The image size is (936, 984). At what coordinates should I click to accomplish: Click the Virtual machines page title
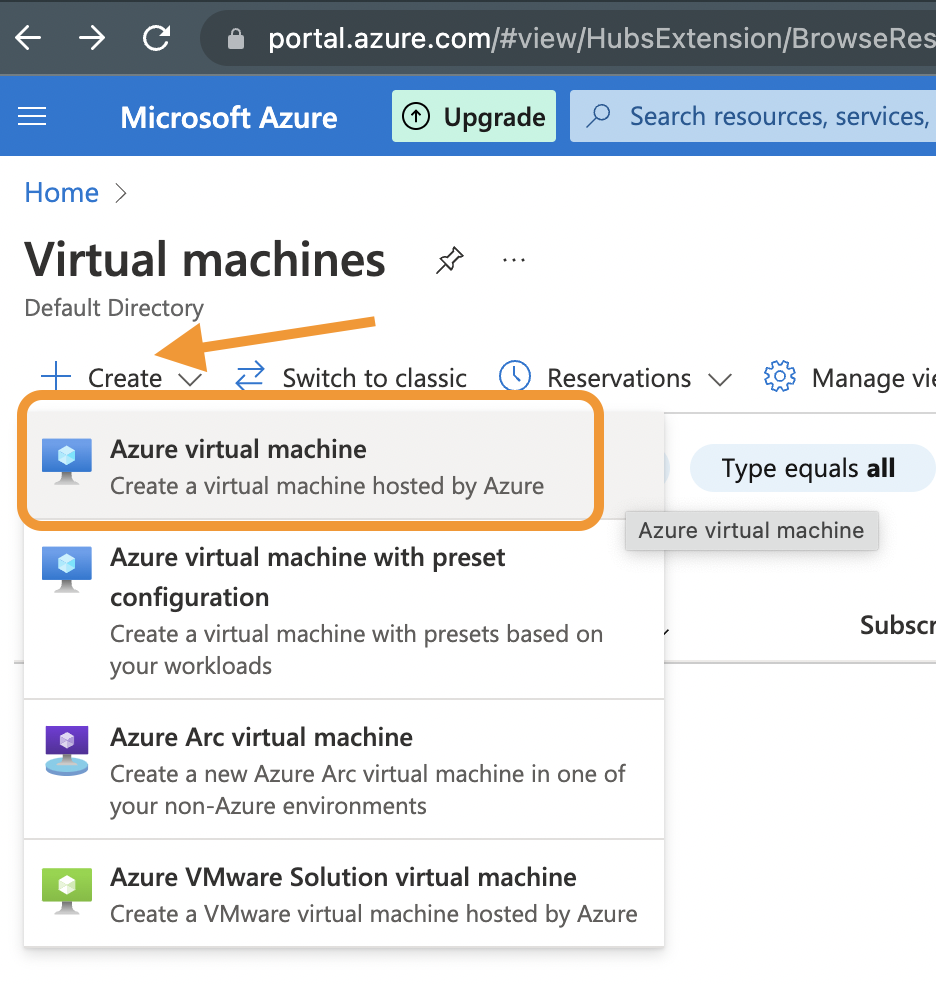(205, 259)
